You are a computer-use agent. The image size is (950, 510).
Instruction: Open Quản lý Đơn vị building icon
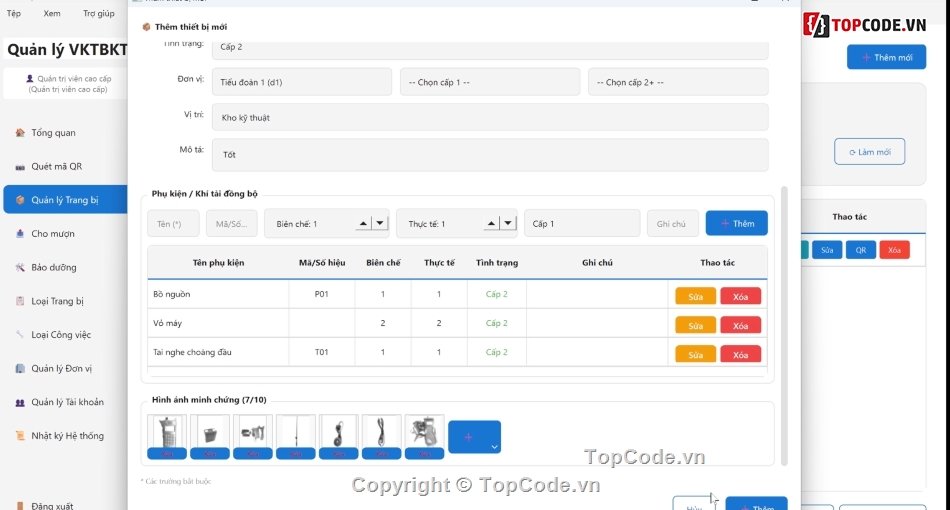[20, 369]
